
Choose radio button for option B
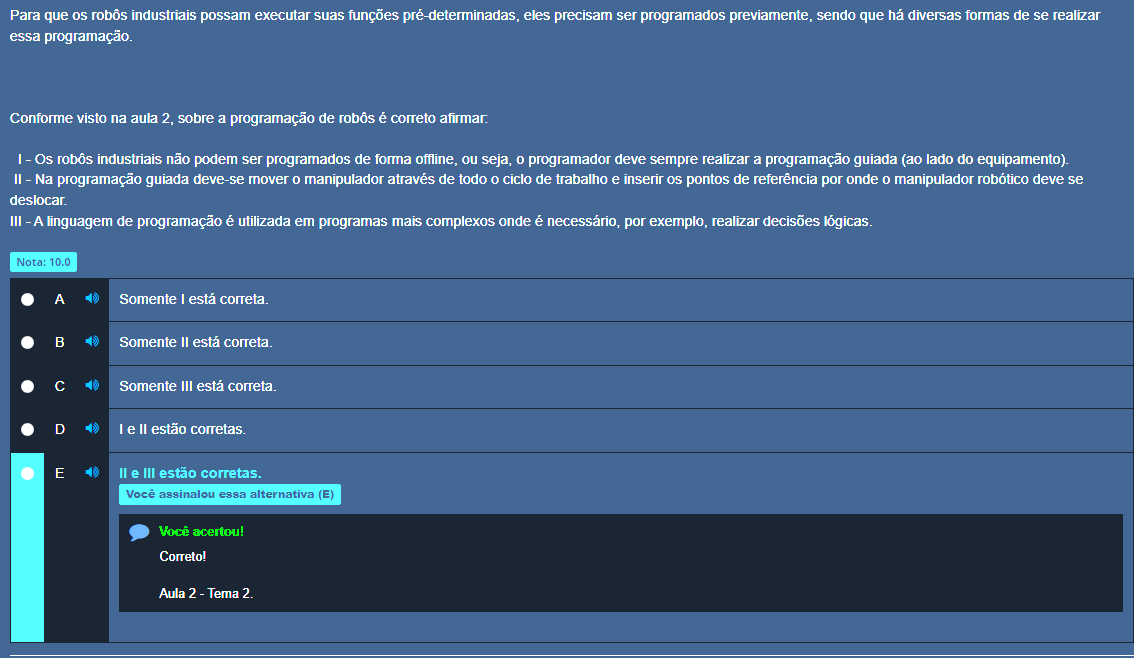tap(28, 342)
